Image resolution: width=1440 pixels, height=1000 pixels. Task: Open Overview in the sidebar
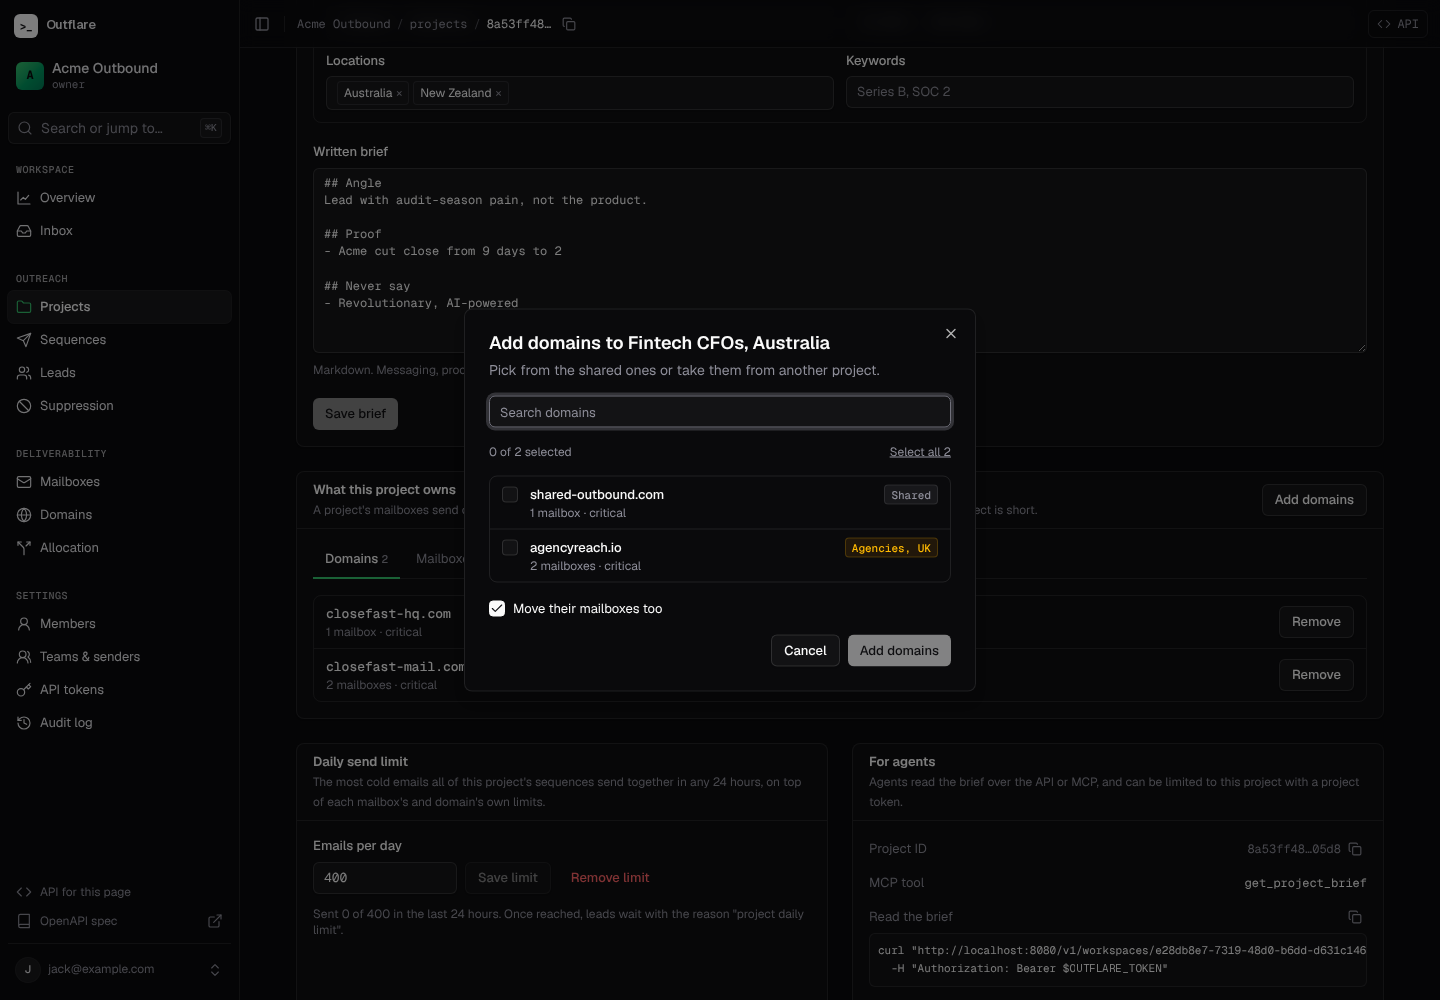click(x=119, y=198)
